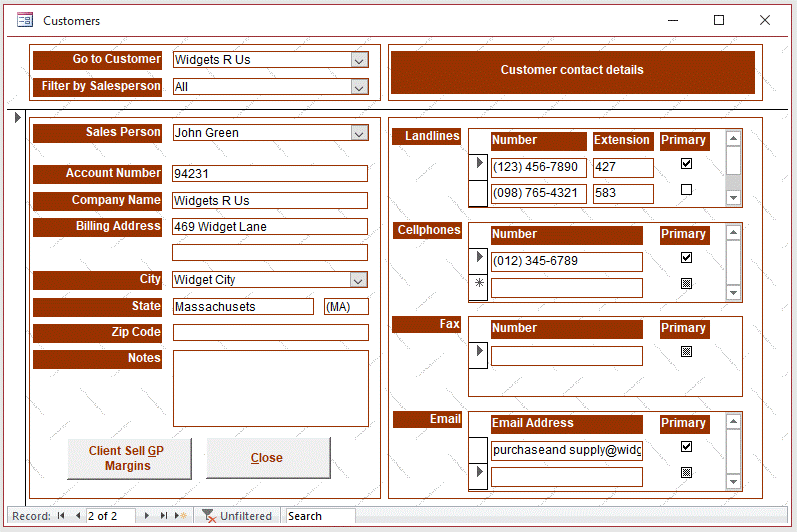Select main form record selector arrow
797x532 pixels.
(18, 117)
